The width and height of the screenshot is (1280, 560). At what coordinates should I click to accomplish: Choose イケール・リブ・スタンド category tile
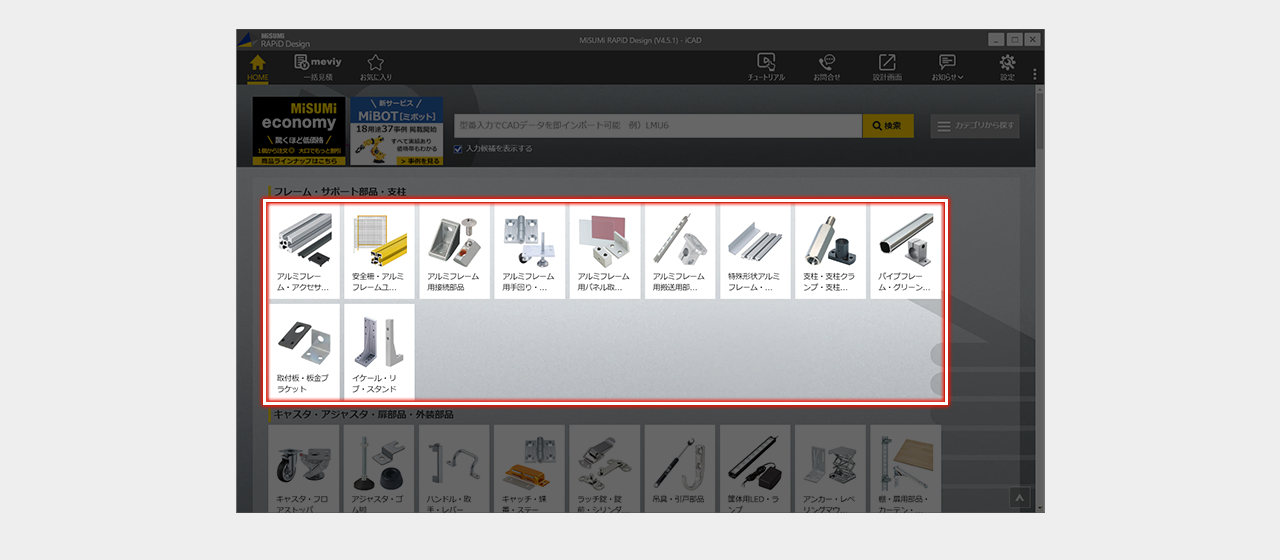coord(379,351)
